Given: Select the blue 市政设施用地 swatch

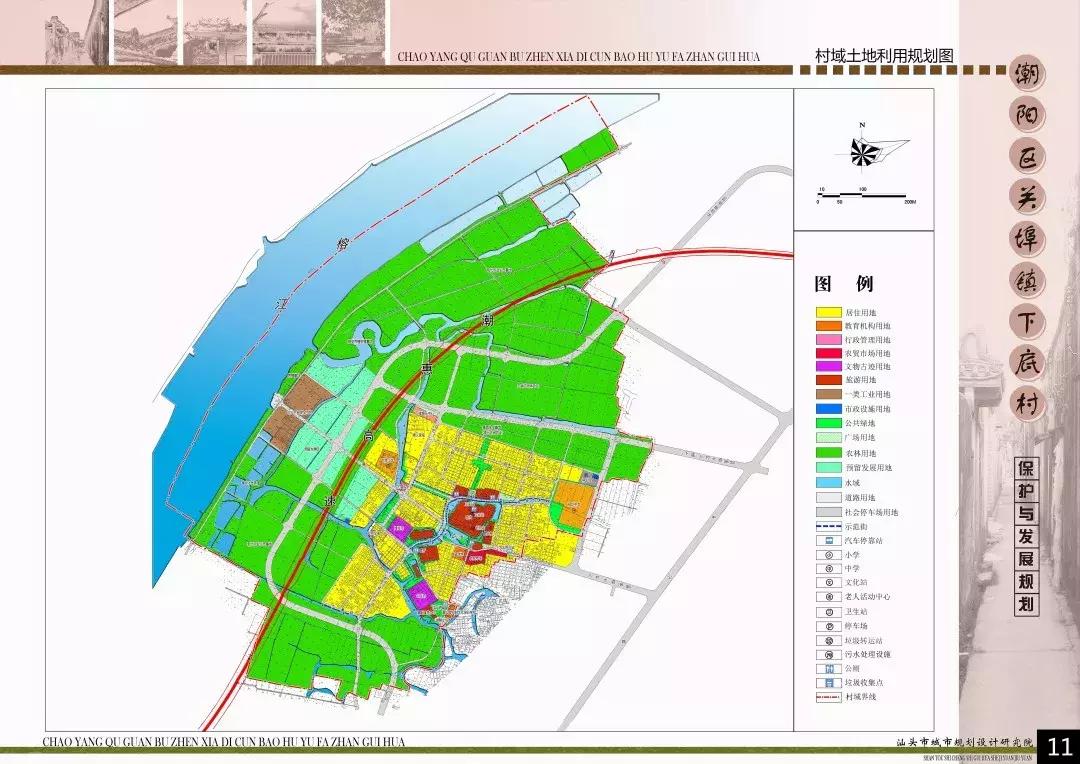Looking at the screenshot, I should click(x=829, y=409).
